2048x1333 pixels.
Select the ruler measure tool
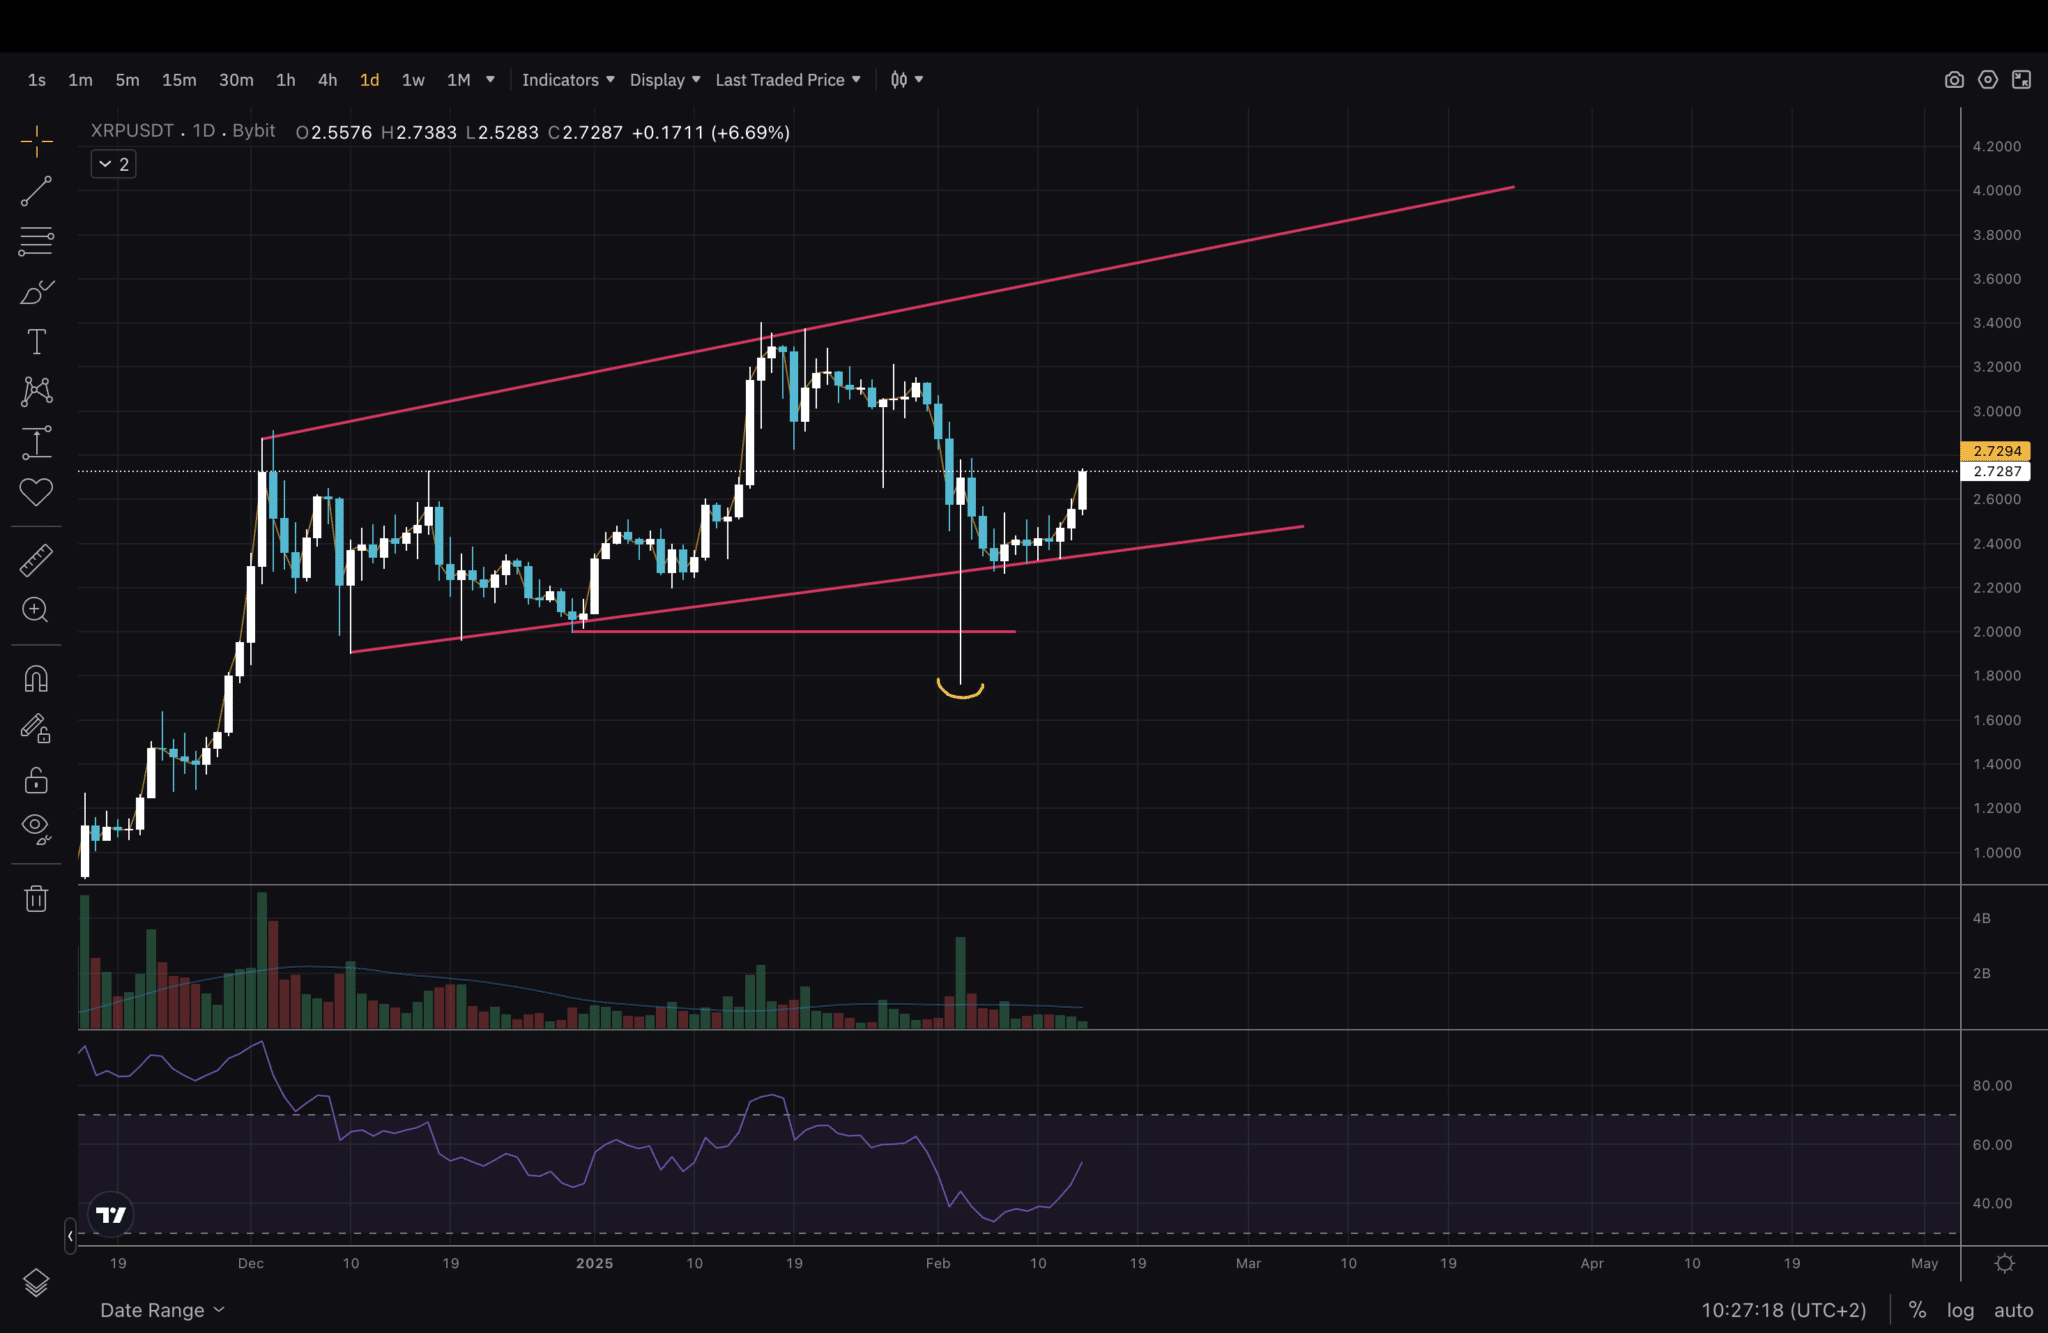point(37,560)
